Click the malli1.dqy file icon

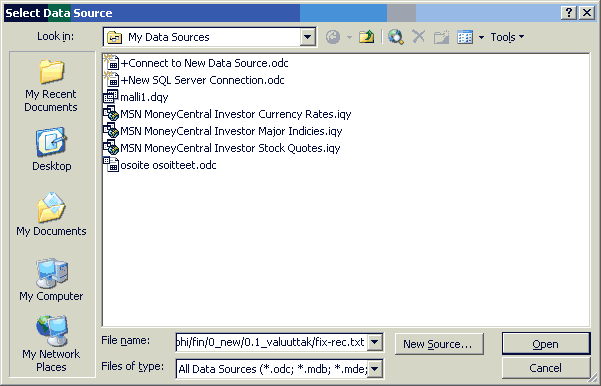coord(111,97)
